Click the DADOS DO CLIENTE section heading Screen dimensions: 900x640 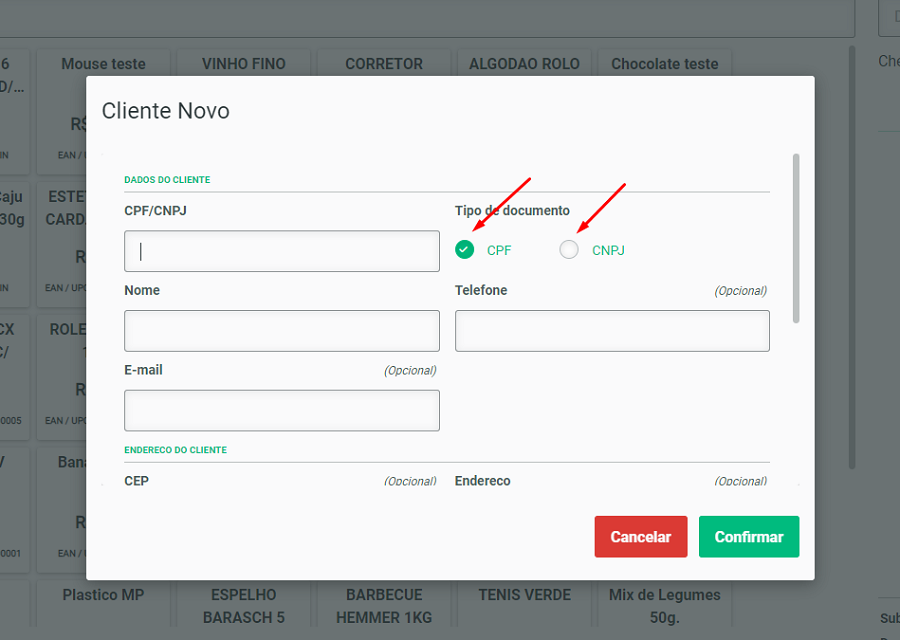167,180
